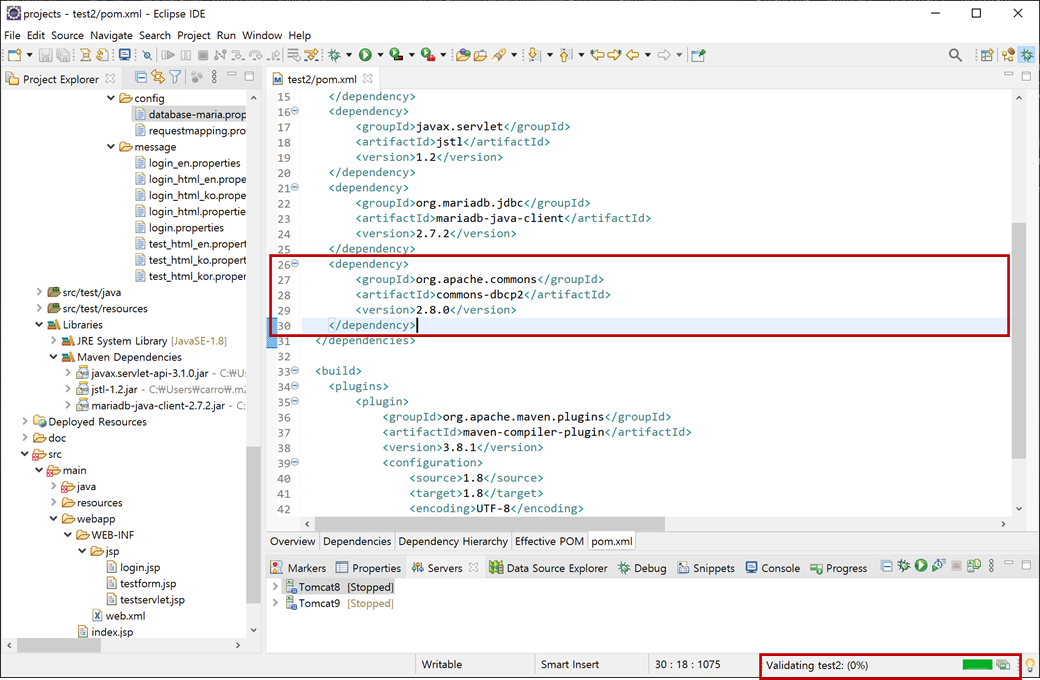Switch to Java EE perspective icon
The width and height of the screenshot is (1040, 680).
tap(1008, 56)
